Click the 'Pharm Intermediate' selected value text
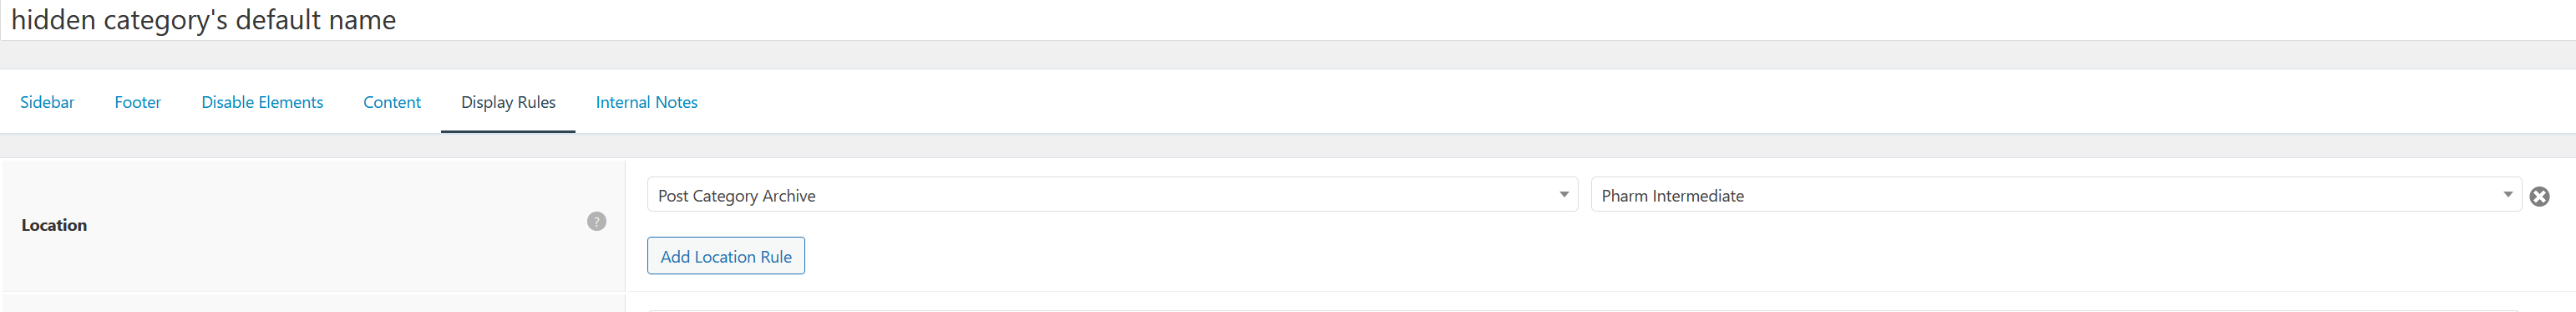 tap(1672, 196)
